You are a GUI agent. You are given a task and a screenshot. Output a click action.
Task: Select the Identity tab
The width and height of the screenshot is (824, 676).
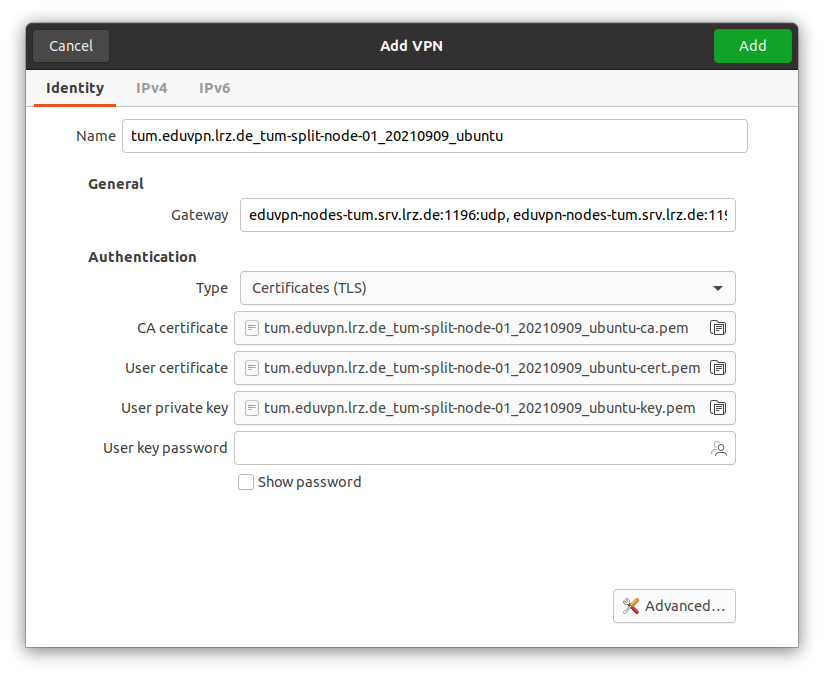click(75, 88)
